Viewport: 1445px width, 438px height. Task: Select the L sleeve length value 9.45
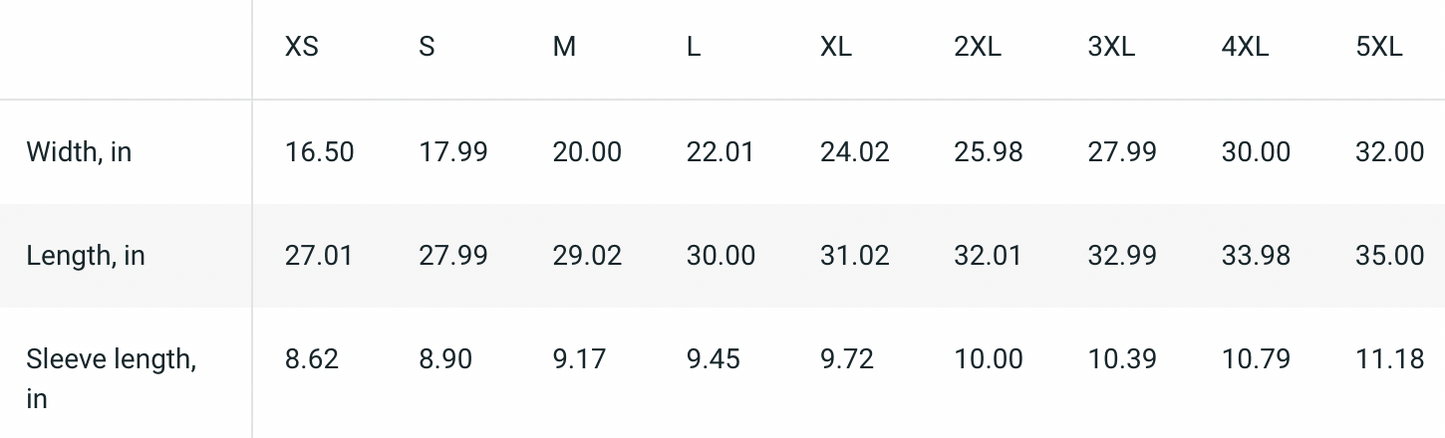click(x=713, y=358)
